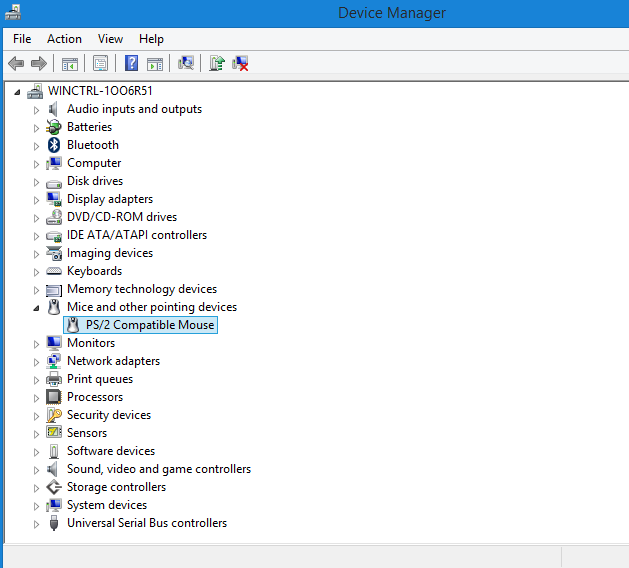Viewport: 629px width, 568px height.
Task: Select the Keyboards label
Action: 94,271
